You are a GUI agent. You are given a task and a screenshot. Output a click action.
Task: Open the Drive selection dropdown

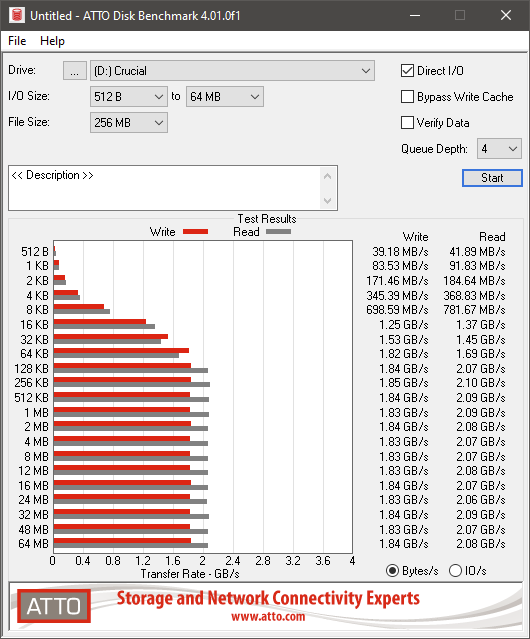click(x=232, y=71)
